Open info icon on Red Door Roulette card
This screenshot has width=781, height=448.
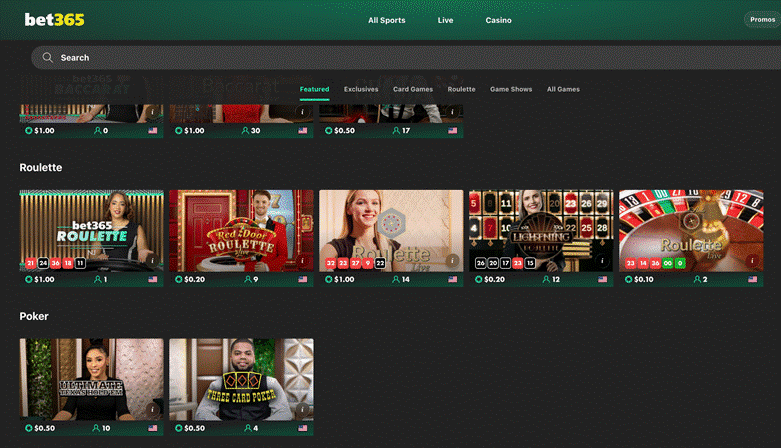click(x=302, y=260)
